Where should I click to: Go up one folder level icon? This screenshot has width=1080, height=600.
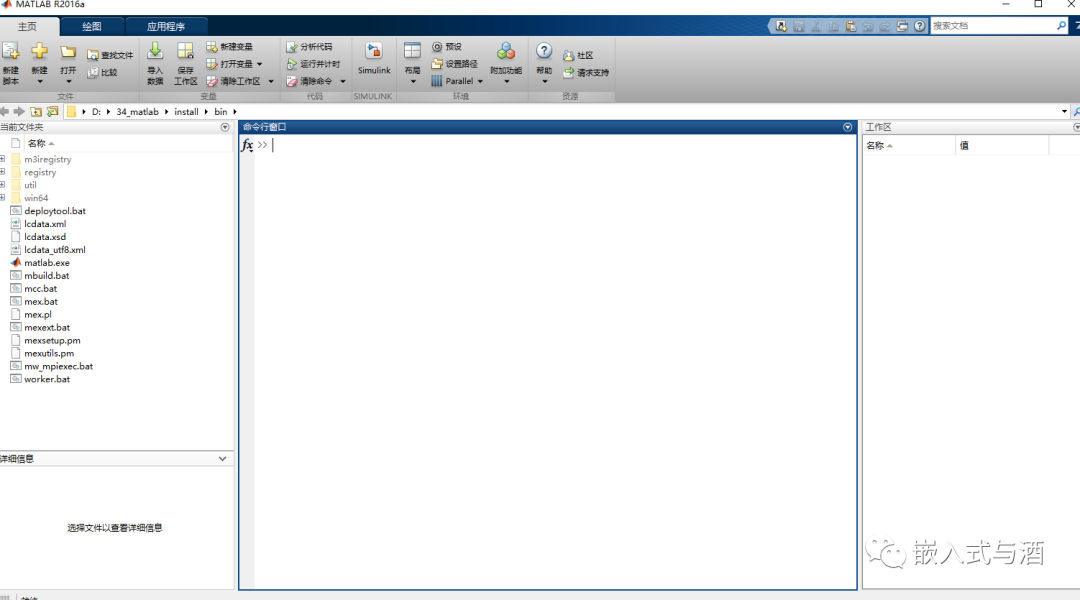(x=36, y=112)
